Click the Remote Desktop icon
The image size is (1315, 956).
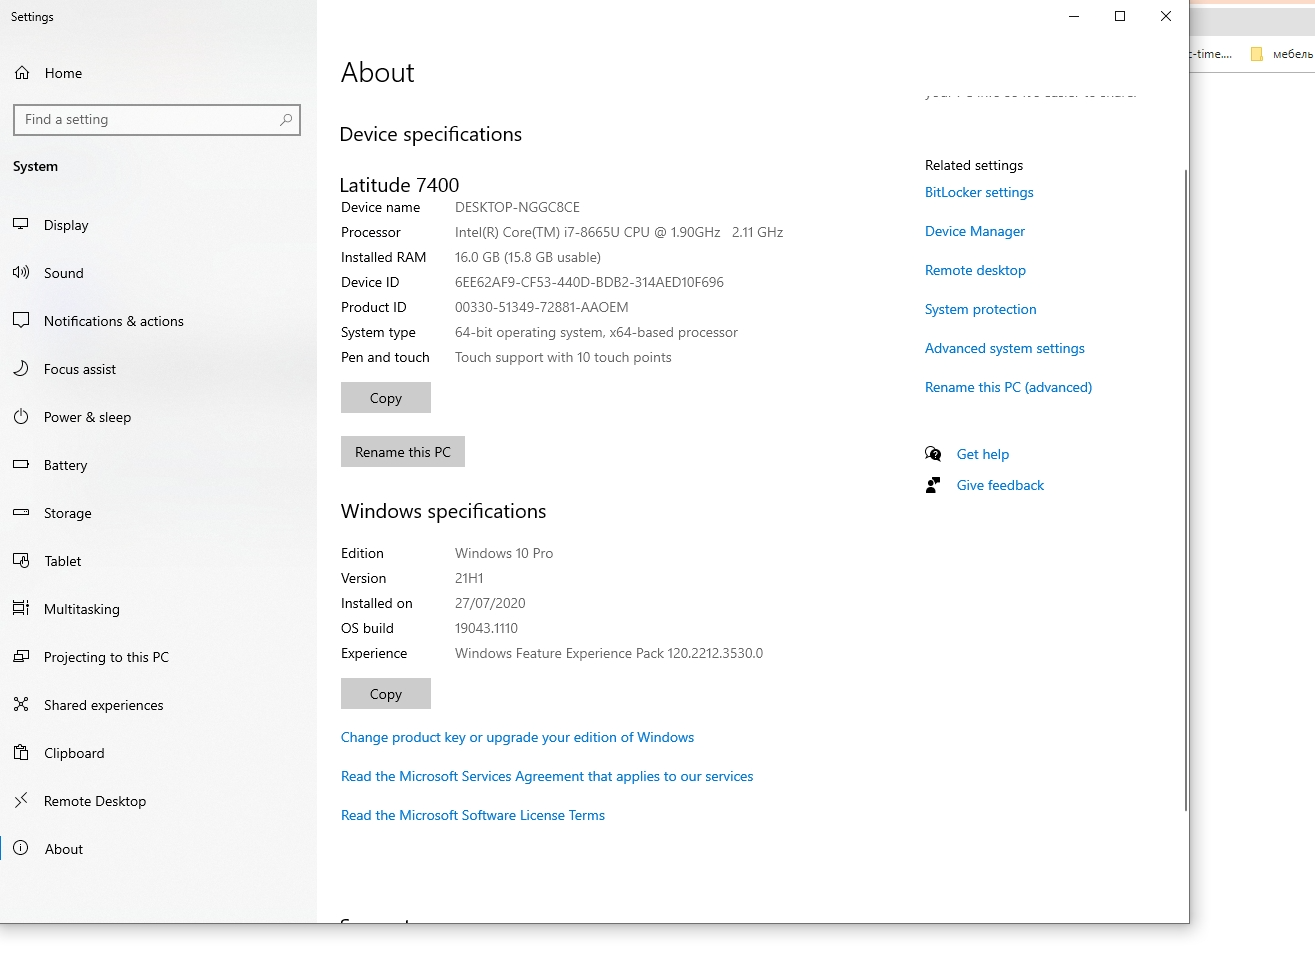[21, 800]
